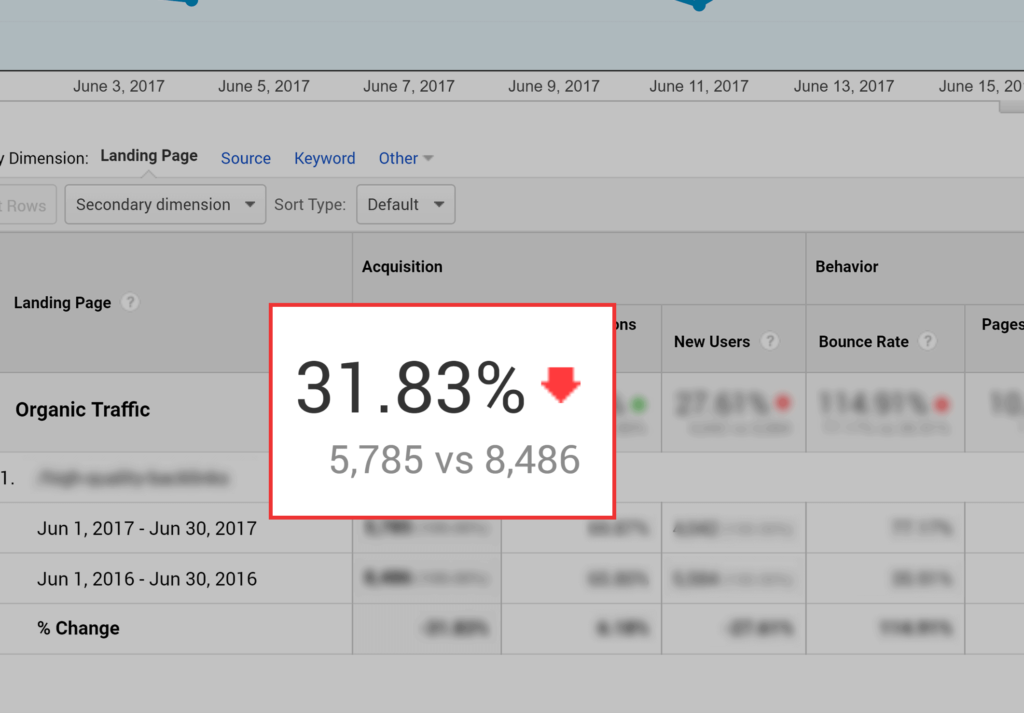Click the Organic Traffic row label
Screen dimensions: 1024x713
tap(82, 409)
